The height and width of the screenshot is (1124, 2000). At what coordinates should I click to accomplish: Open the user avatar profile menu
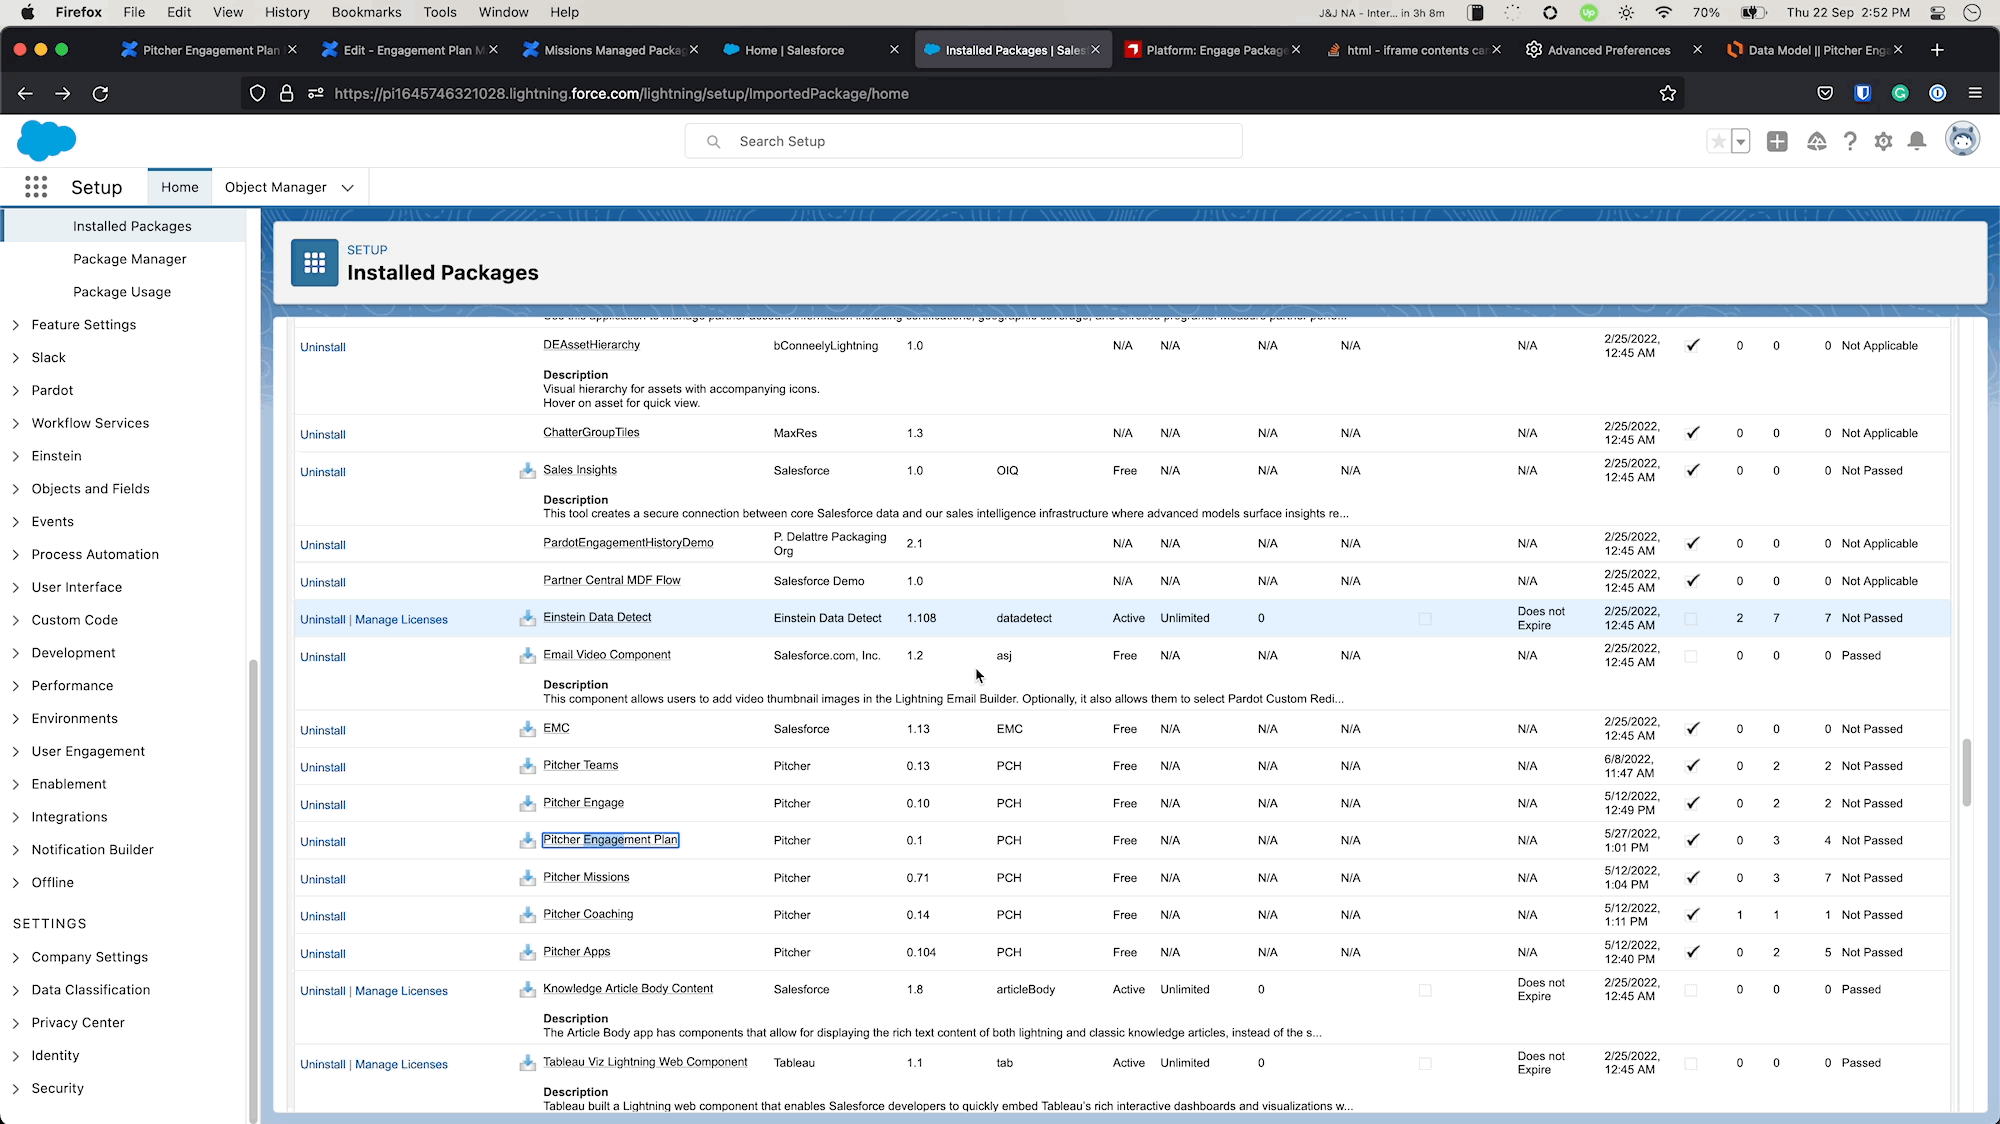click(1962, 140)
